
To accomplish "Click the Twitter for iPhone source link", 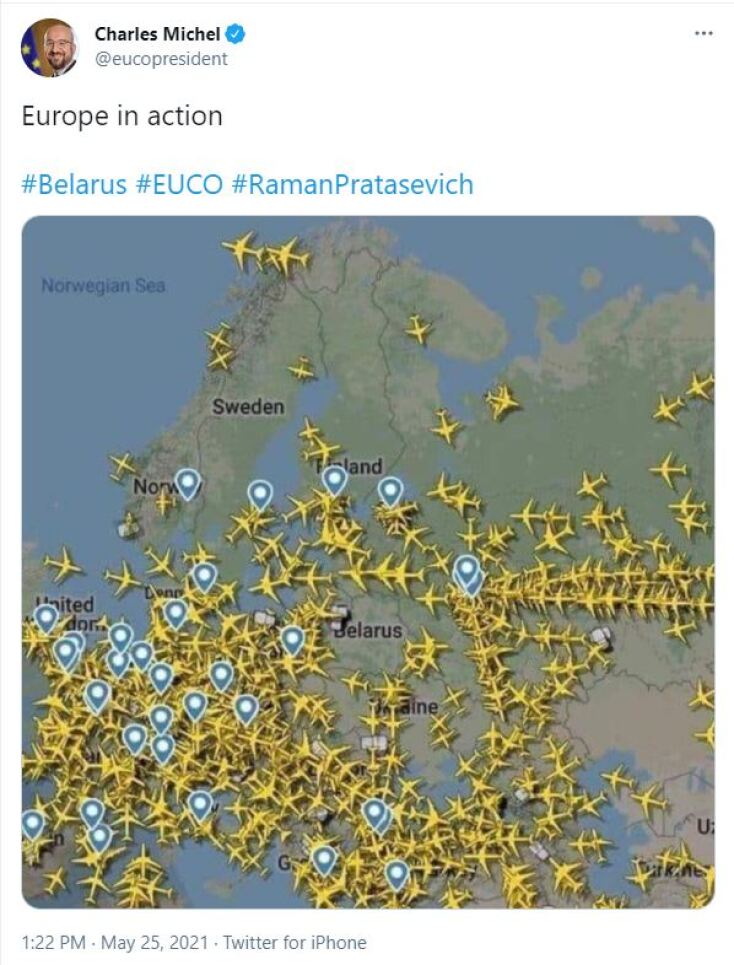I will 294,942.
